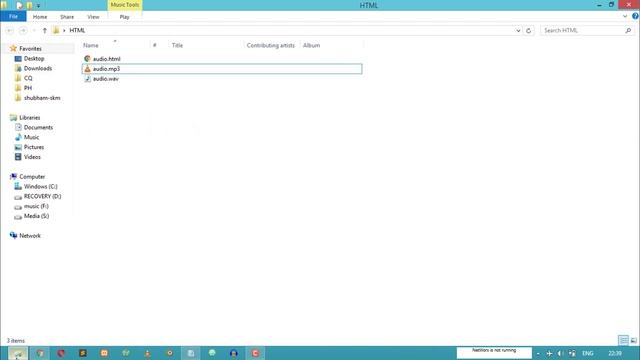Image resolution: width=640 pixels, height=360 pixels.
Task: Expand the ribbon with the chevron
Action: coord(625,17)
